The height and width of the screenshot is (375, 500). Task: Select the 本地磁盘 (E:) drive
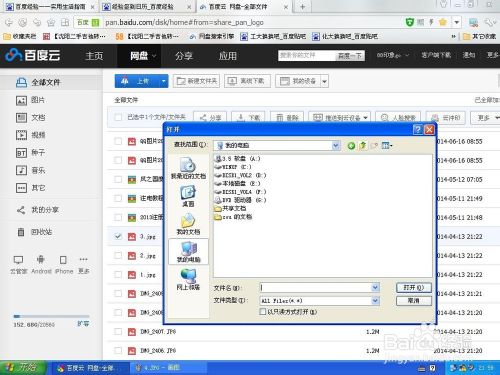(237, 184)
